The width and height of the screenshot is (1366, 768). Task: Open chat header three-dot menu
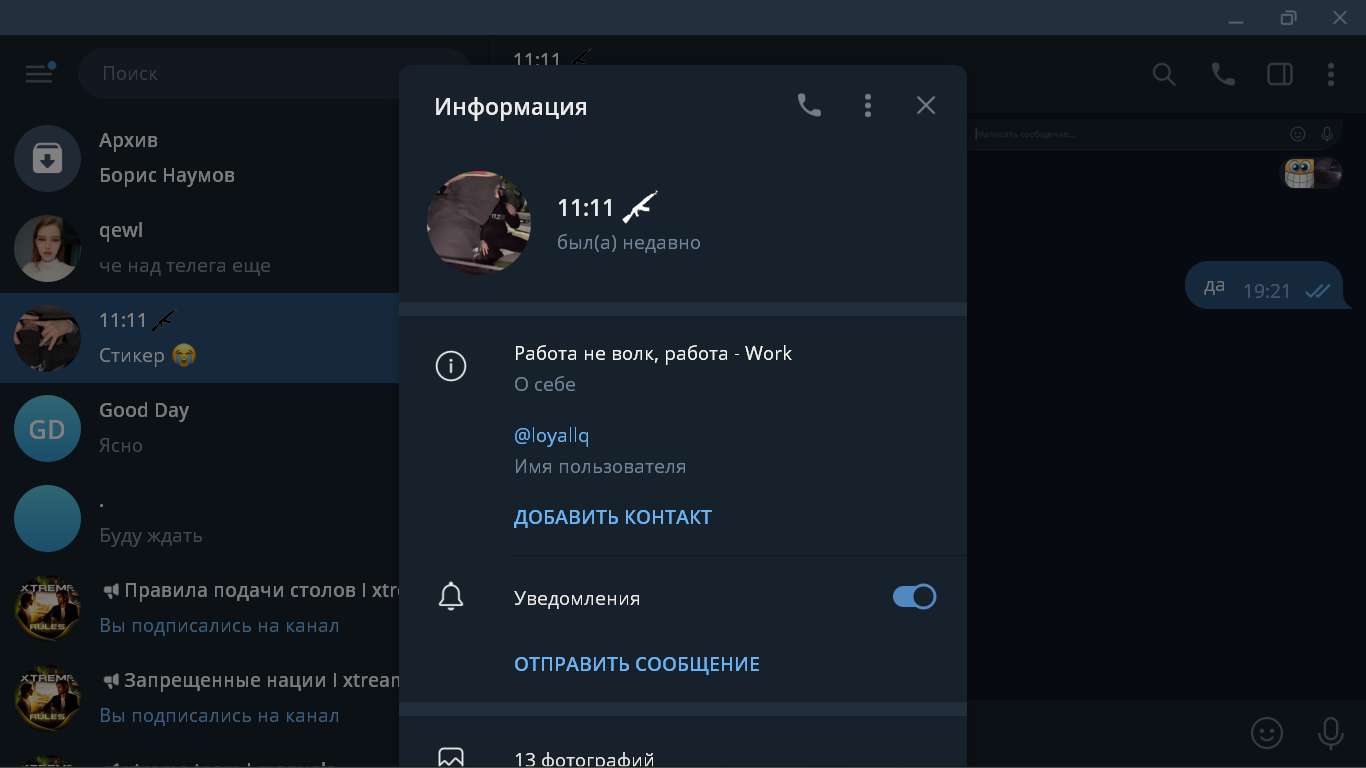pos(1331,74)
